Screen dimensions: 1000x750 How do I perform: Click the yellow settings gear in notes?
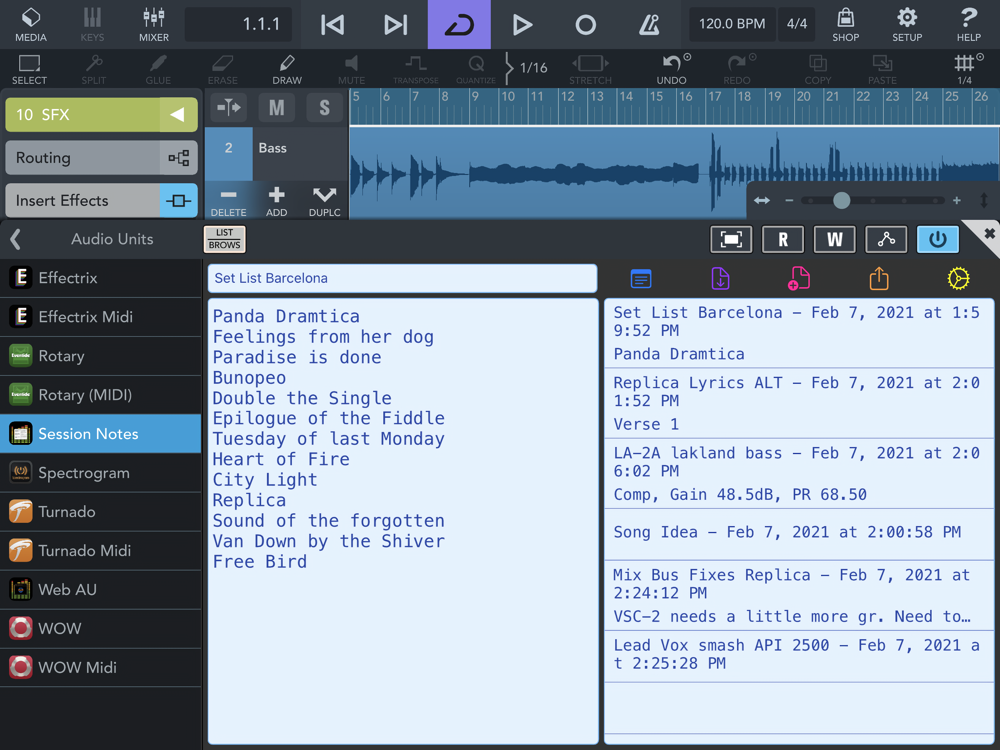click(958, 278)
